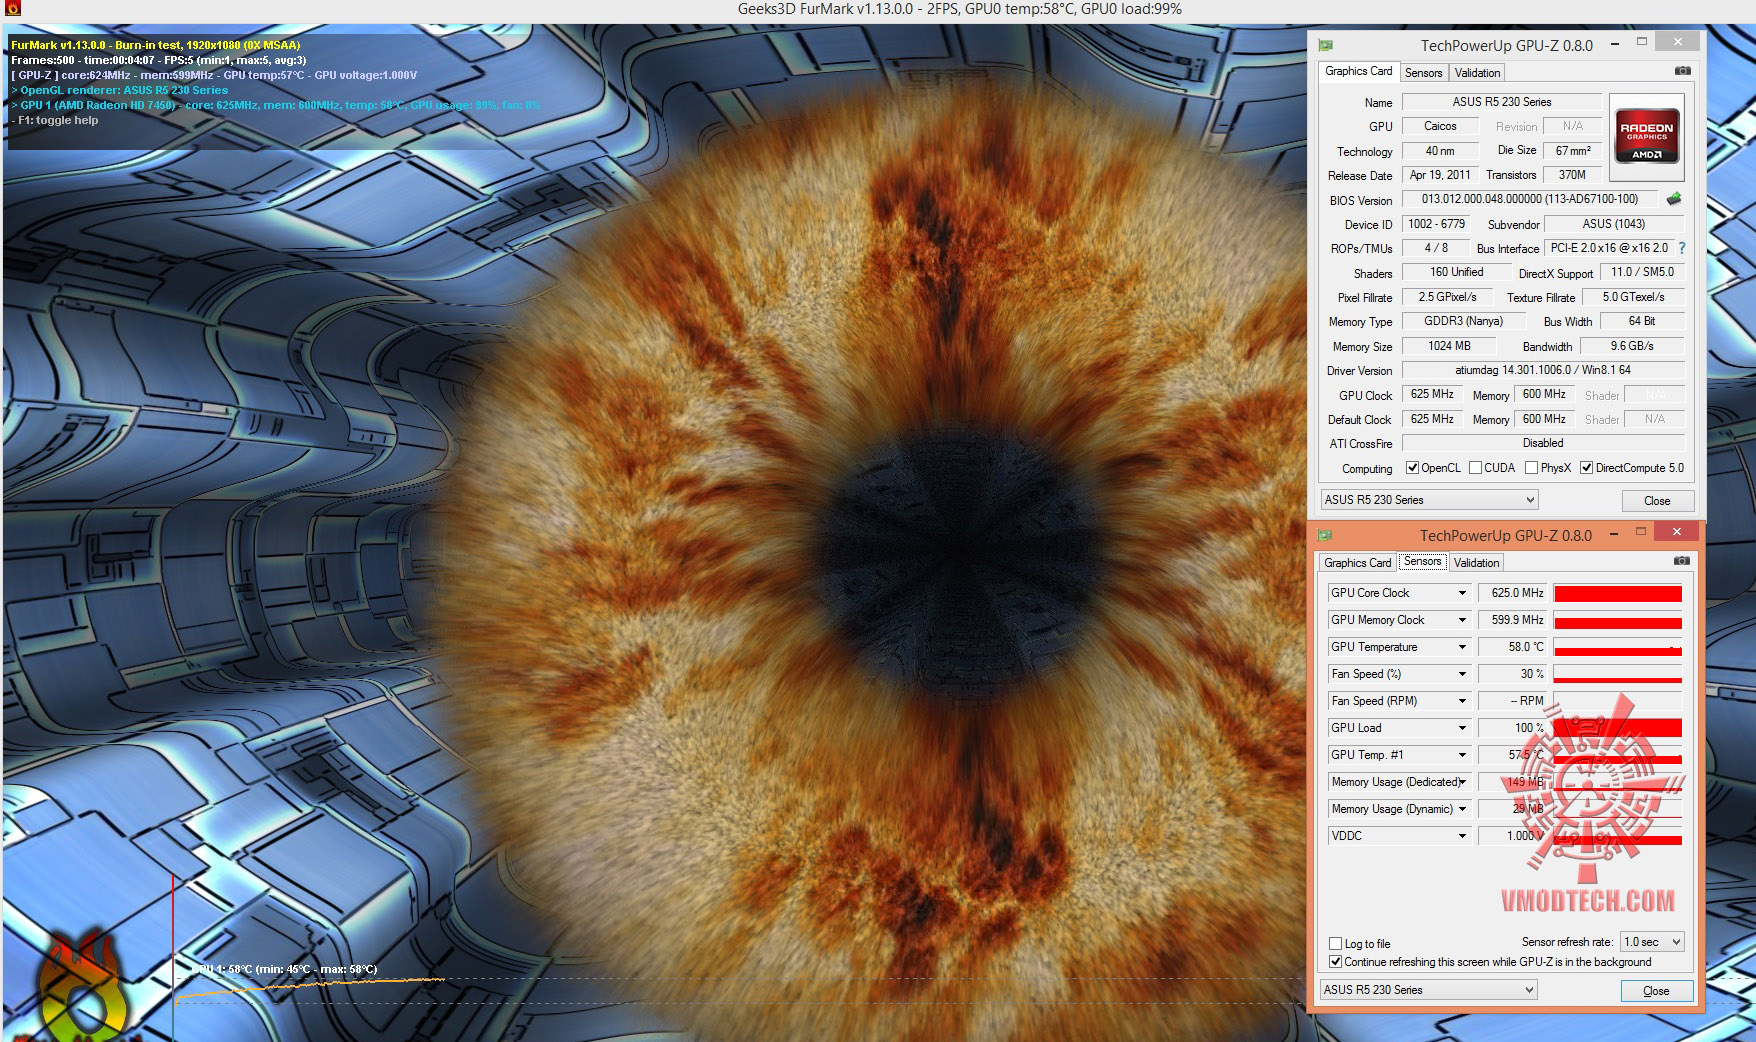1756x1042 pixels.
Task: Open the Fan Speed (RPM) sensor dropdown
Action: 1461,701
